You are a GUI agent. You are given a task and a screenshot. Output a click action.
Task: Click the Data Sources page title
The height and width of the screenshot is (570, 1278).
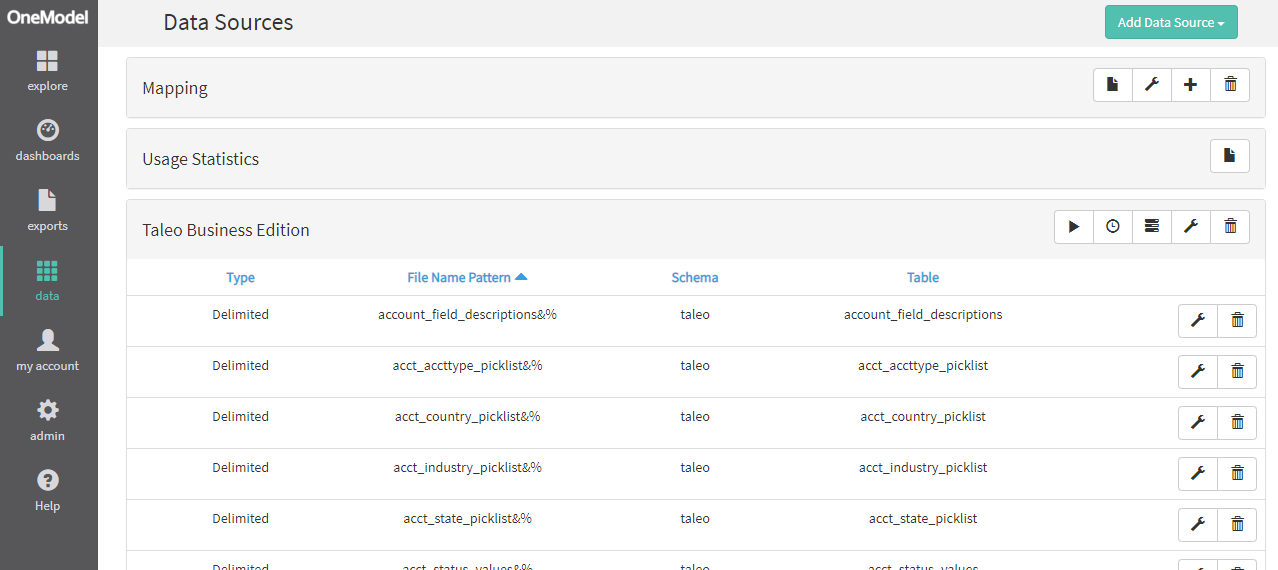(228, 22)
